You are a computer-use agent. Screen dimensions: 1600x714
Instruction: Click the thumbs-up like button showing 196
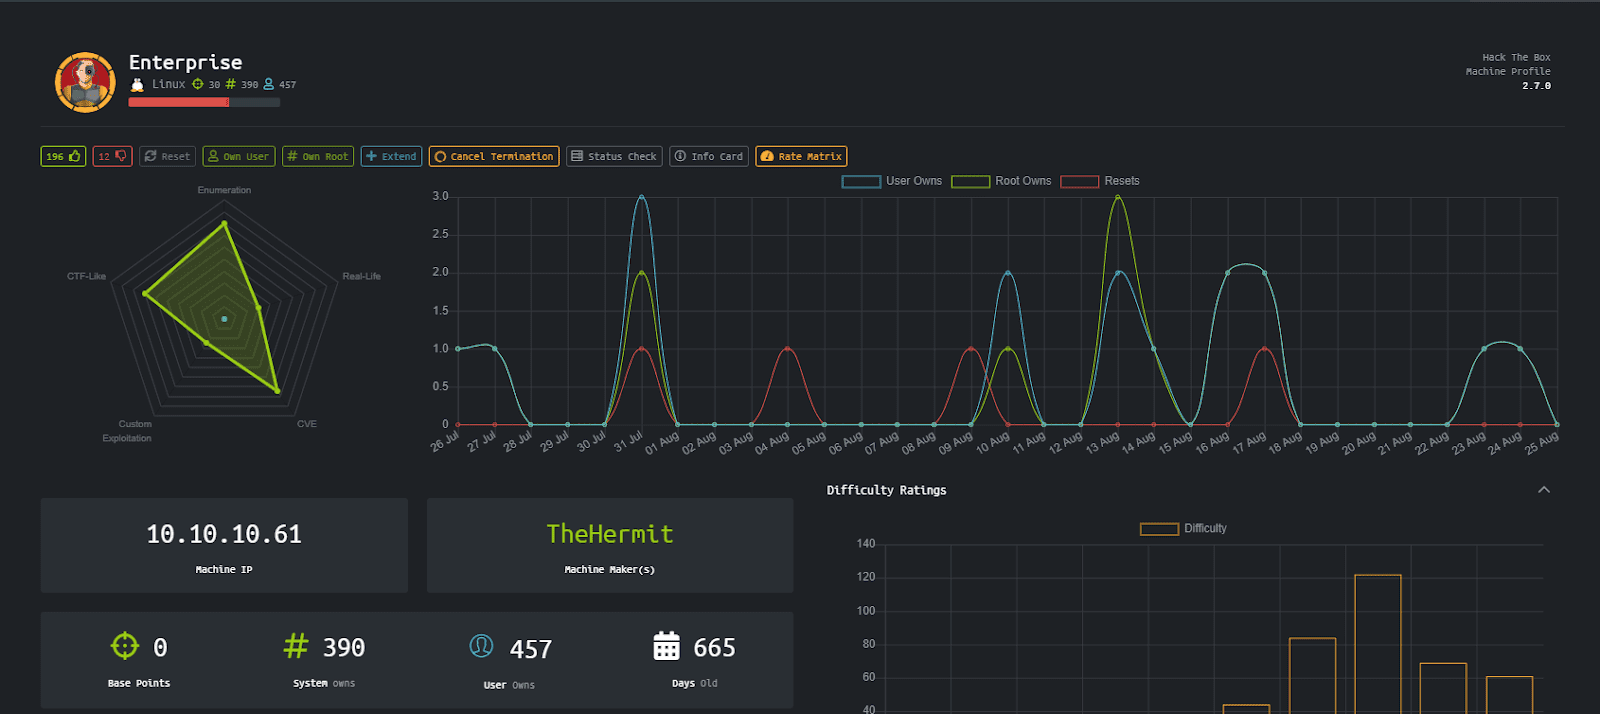pyautogui.click(x=63, y=156)
